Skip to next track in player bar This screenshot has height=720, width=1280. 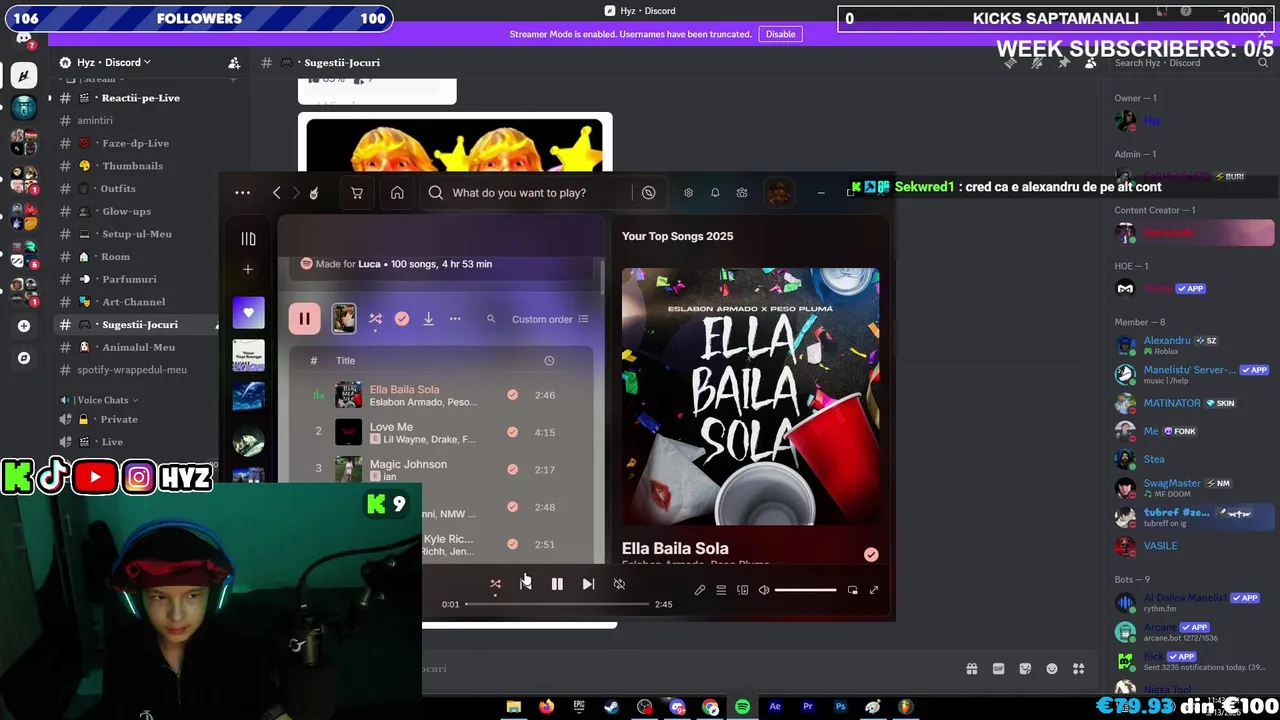click(x=588, y=584)
